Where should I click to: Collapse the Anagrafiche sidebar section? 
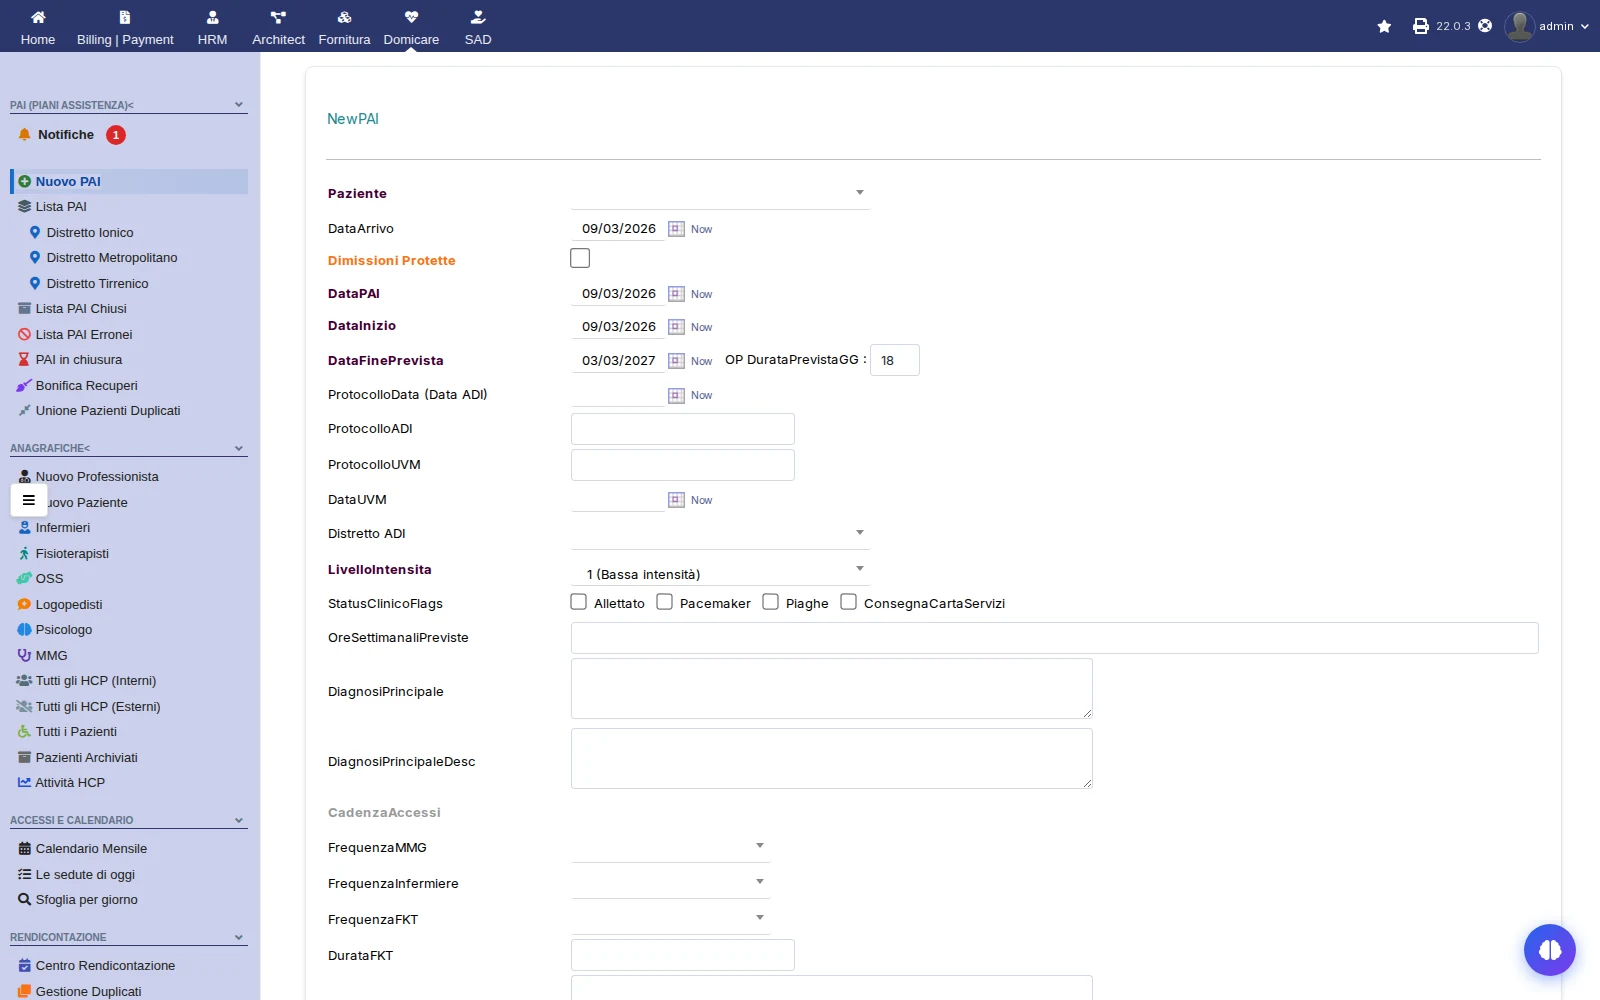(x=238, y=448)
